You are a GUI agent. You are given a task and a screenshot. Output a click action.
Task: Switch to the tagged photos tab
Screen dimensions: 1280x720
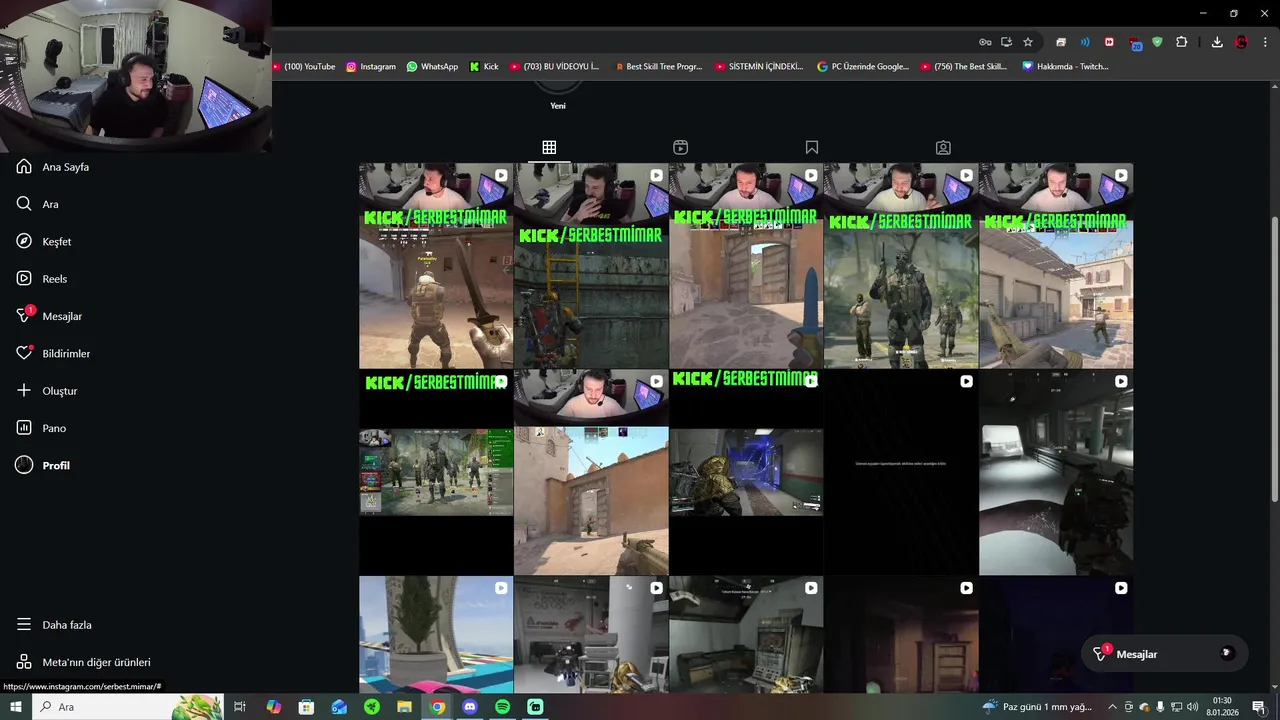943,147
